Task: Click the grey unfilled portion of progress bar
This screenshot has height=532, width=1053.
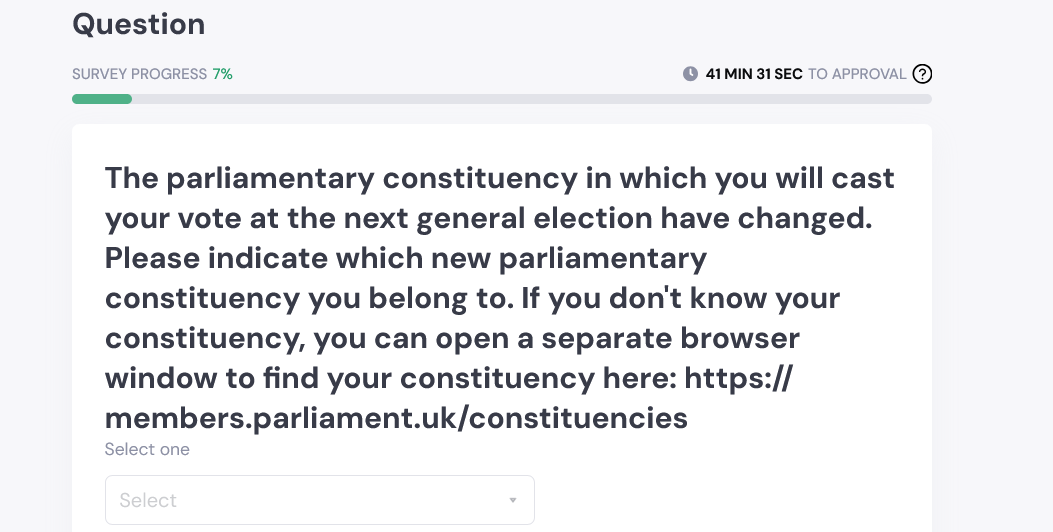Action: pyautogui.click(x=532, y=99)
